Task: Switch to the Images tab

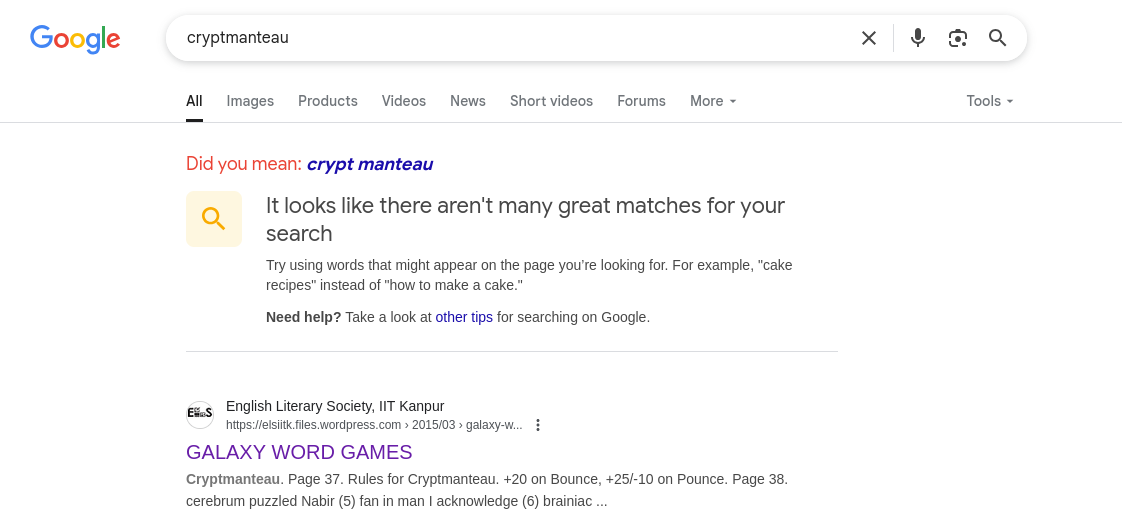Action: point(250,101)
